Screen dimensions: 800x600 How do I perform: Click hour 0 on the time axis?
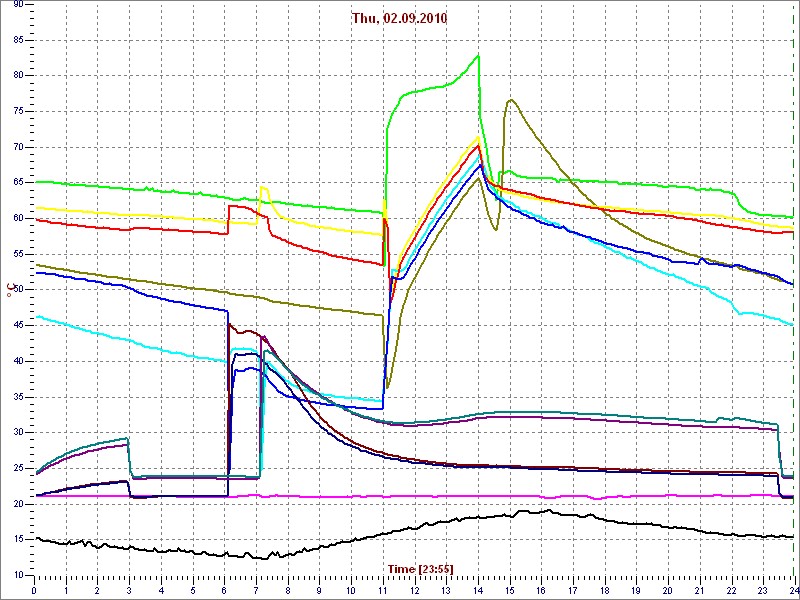34,590
